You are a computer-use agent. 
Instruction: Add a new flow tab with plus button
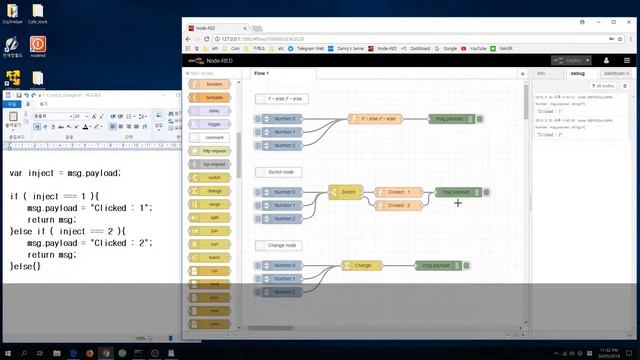click(x=522, y=74)
